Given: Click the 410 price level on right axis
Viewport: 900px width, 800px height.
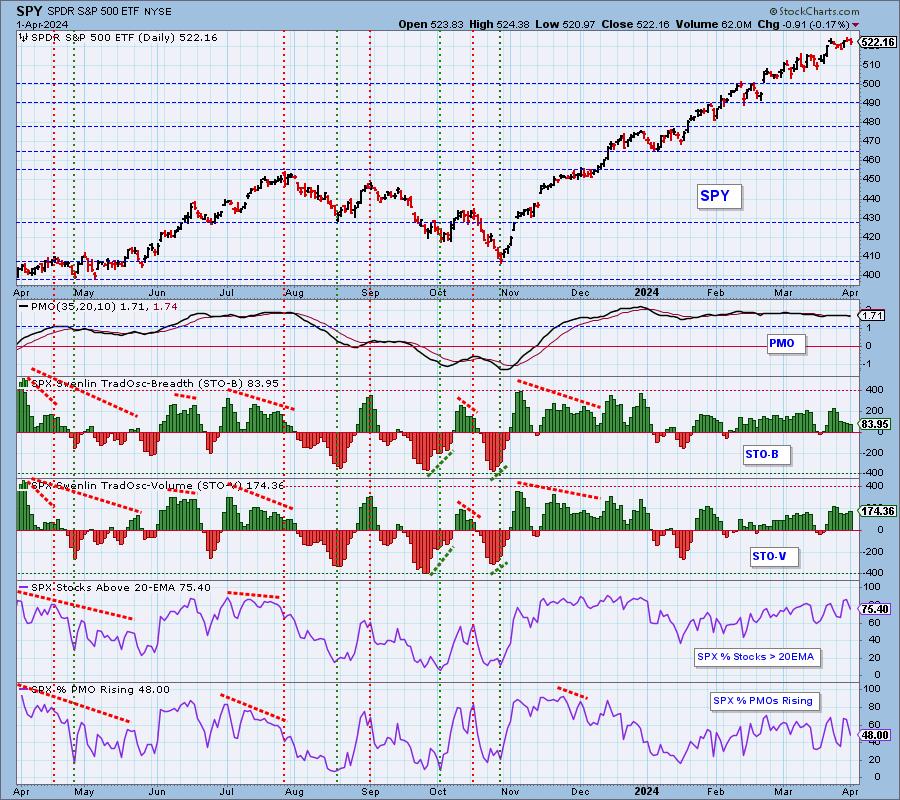Looking at the screenshot, I should (x=872, y=256).
